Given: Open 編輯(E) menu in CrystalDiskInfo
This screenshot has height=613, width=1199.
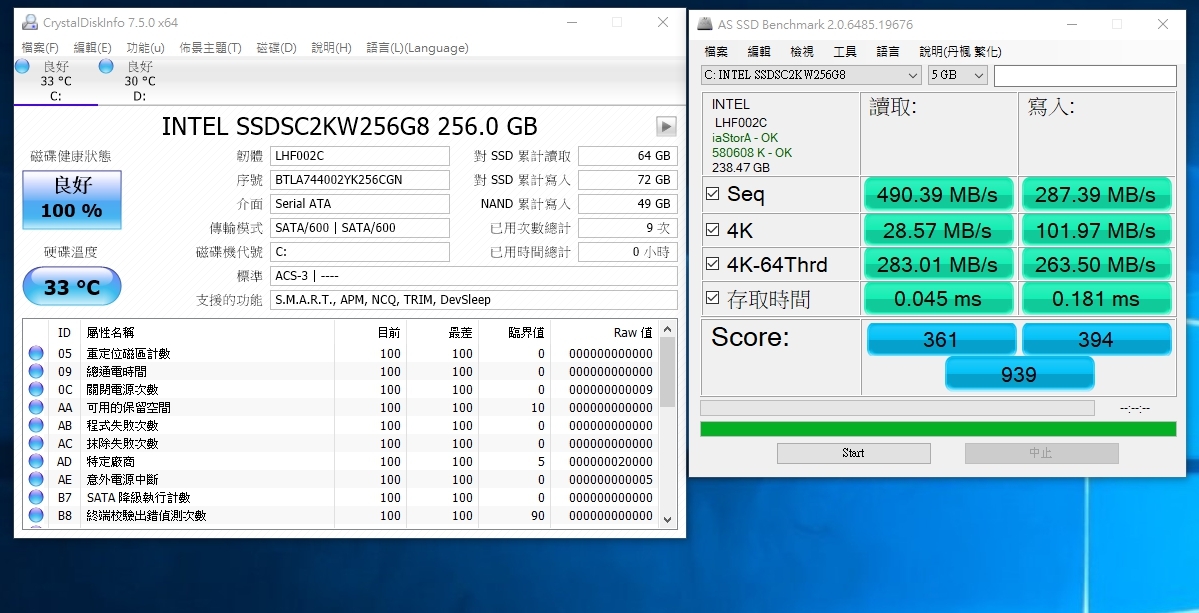Looking at the screenshot, I should 93,48.
